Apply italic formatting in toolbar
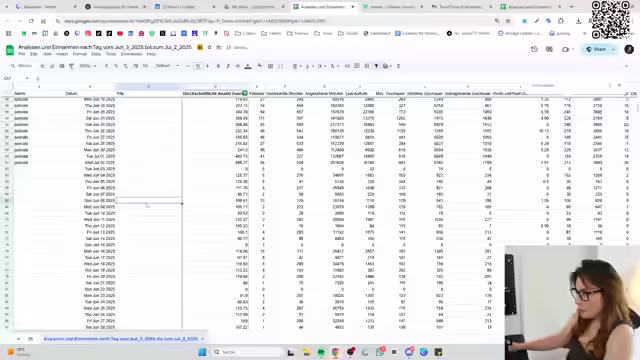 pyautogui.click(x=228, y=66)
